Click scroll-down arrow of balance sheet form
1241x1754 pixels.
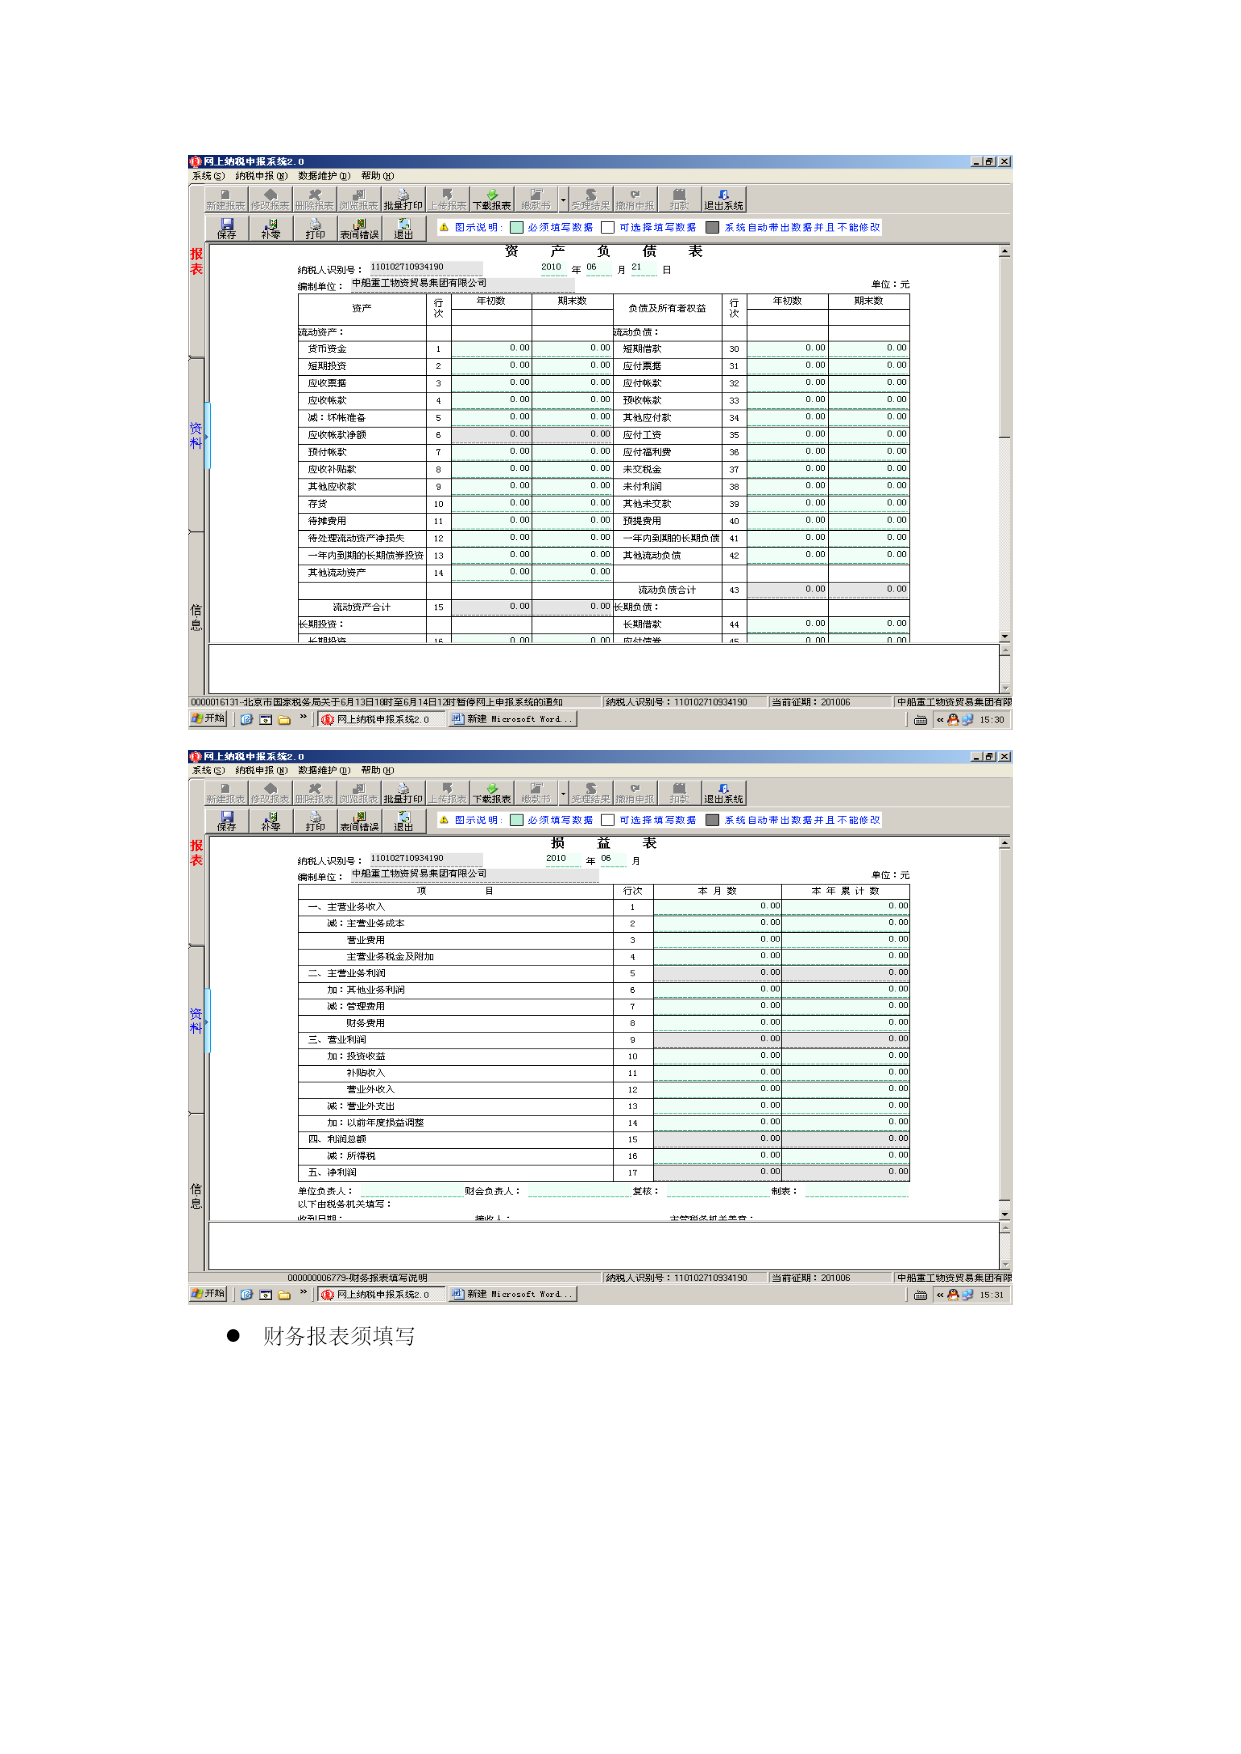pyautogui.click(x=1005, y=636)
